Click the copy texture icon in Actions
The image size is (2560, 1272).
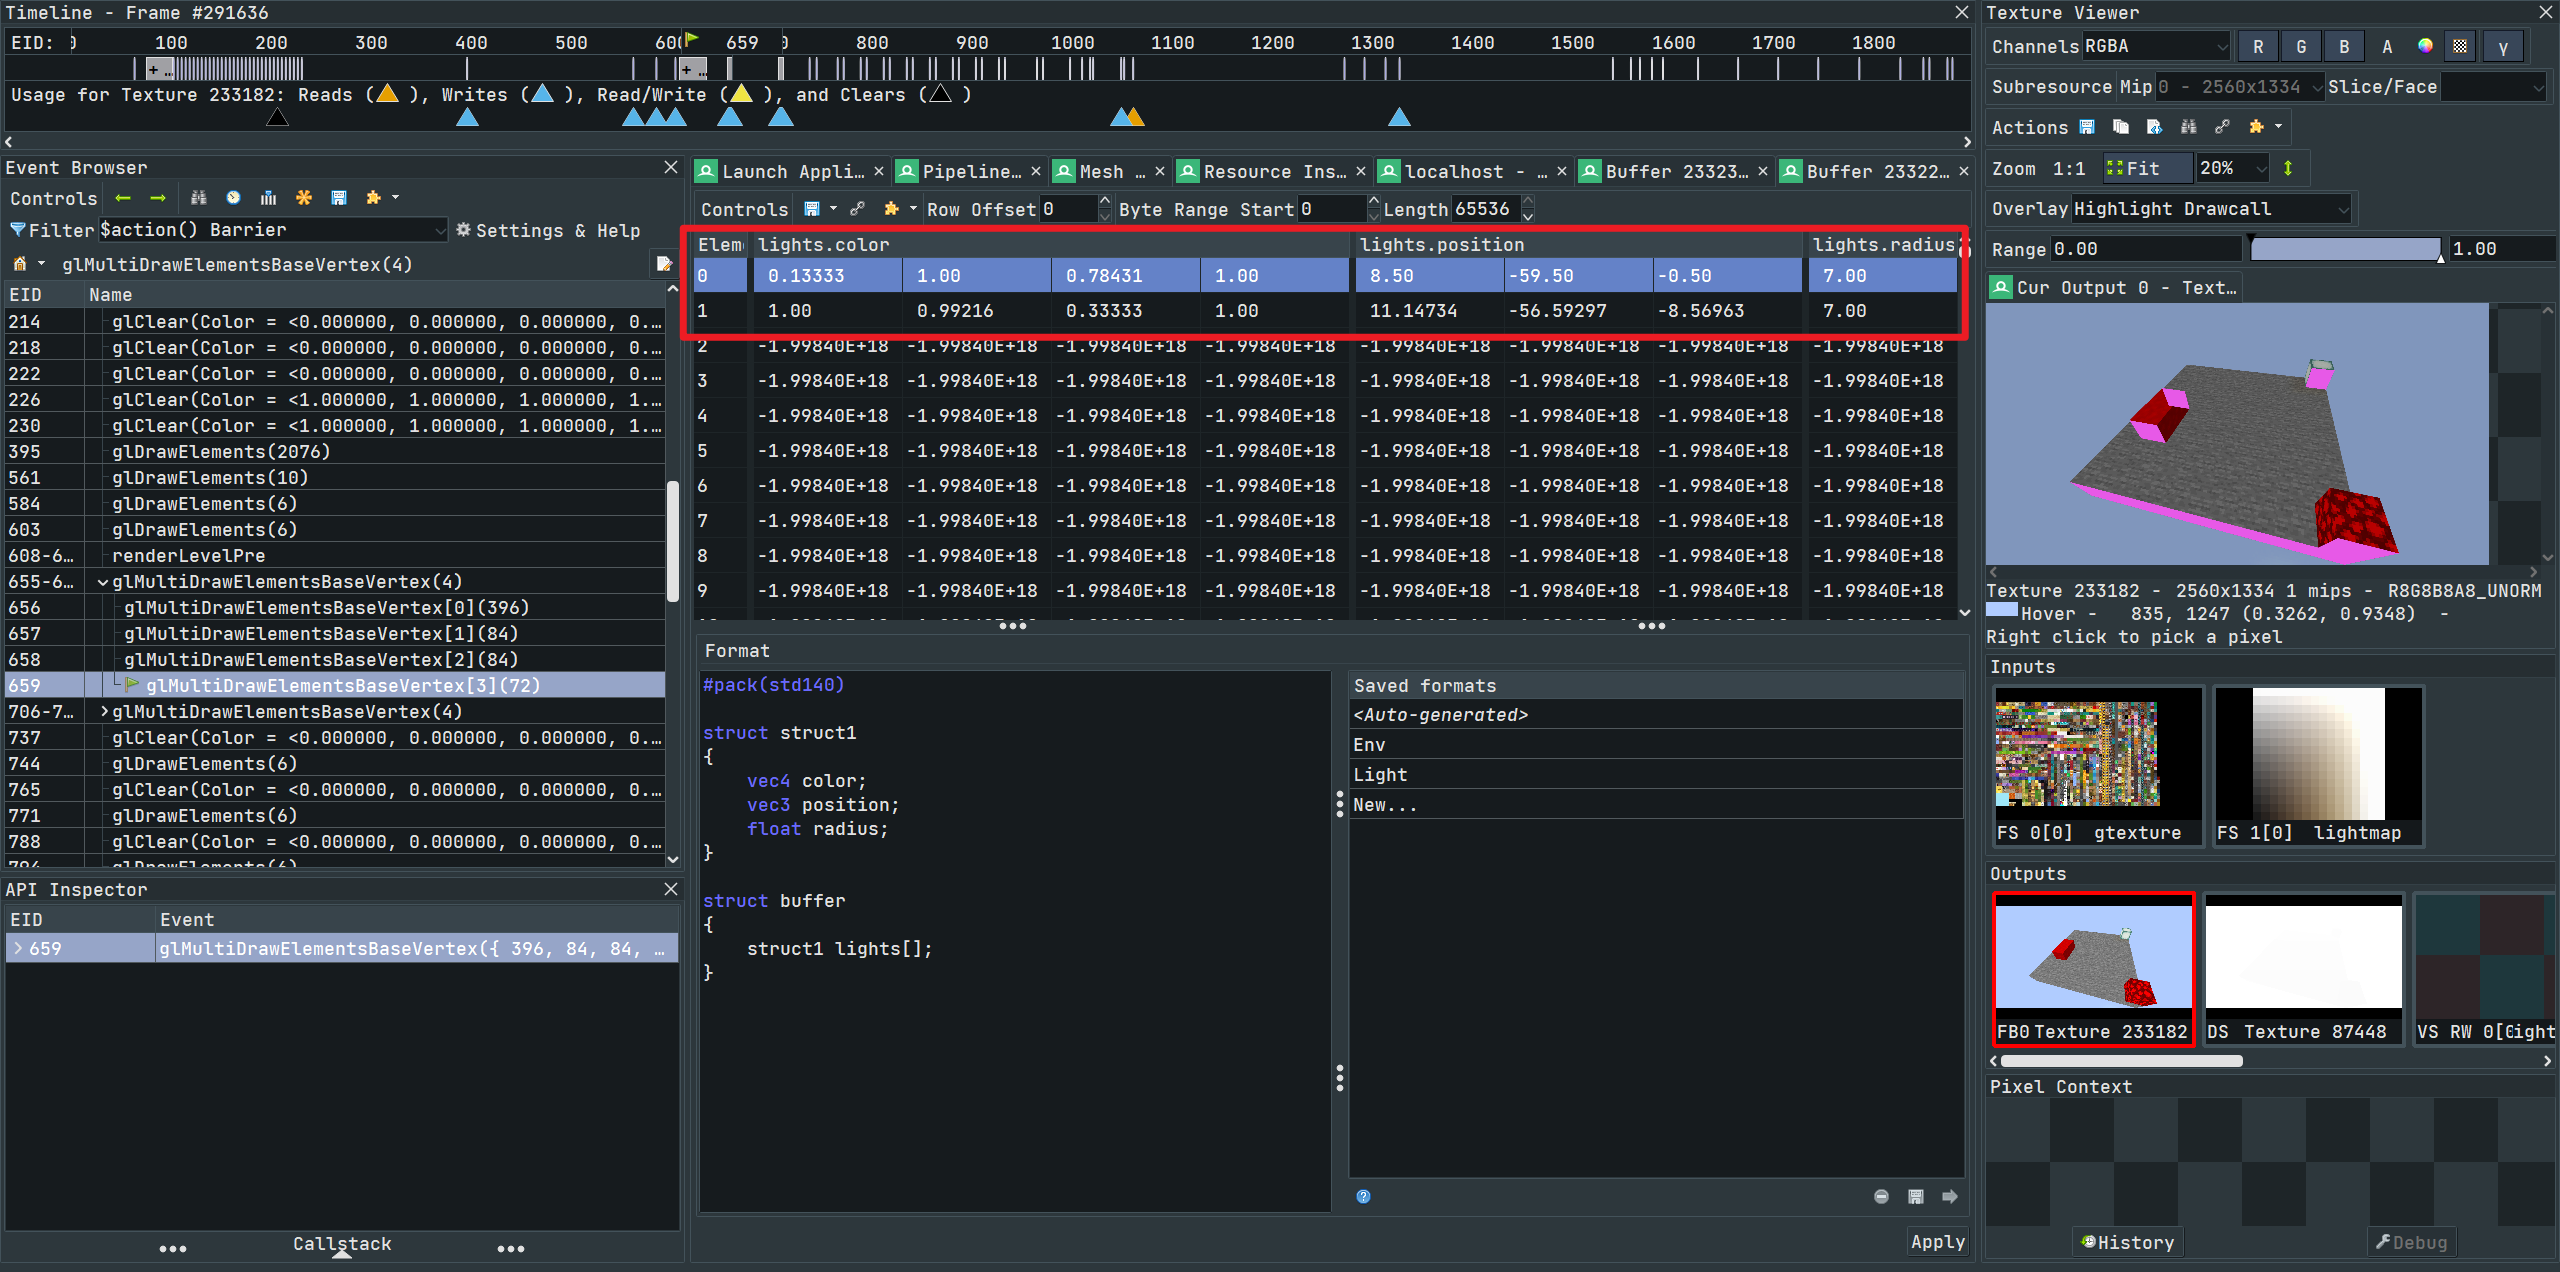point(2120,127)
